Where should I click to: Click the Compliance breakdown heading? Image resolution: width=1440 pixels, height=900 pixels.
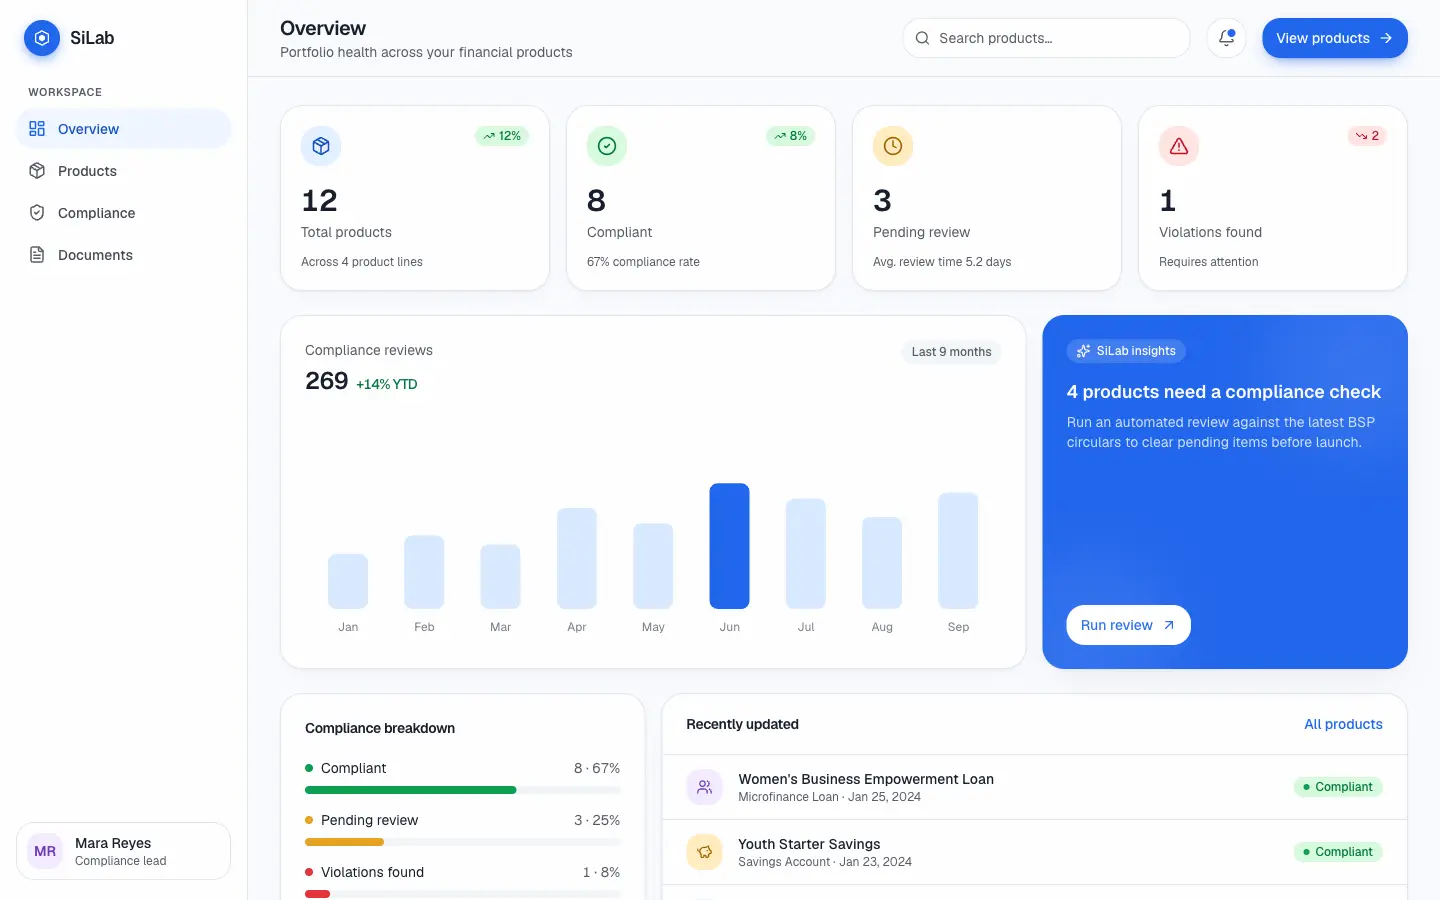coord(380,728)
